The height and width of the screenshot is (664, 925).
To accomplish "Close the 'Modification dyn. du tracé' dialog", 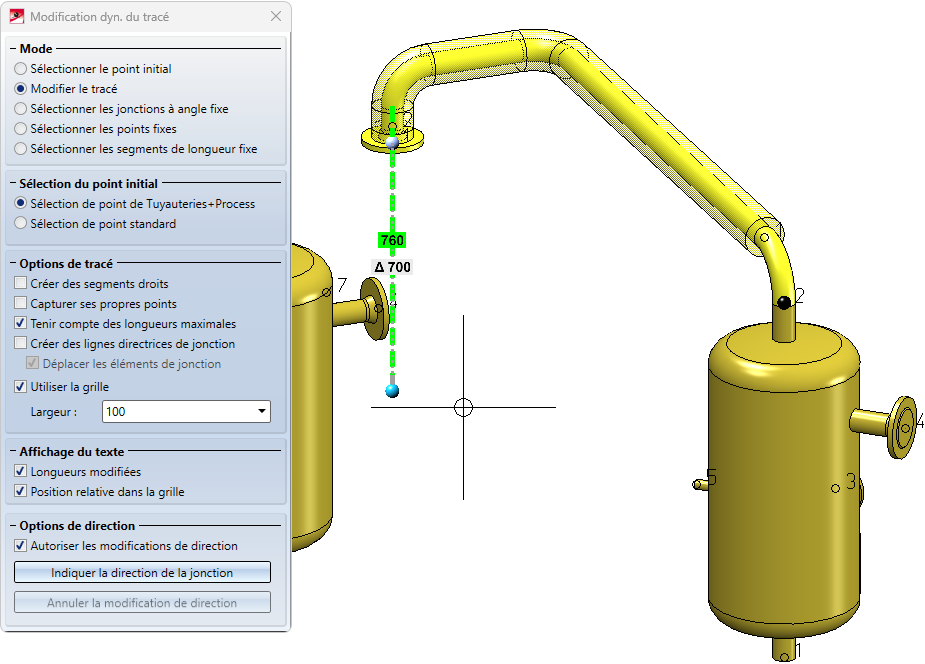I will tap(275, 17).
